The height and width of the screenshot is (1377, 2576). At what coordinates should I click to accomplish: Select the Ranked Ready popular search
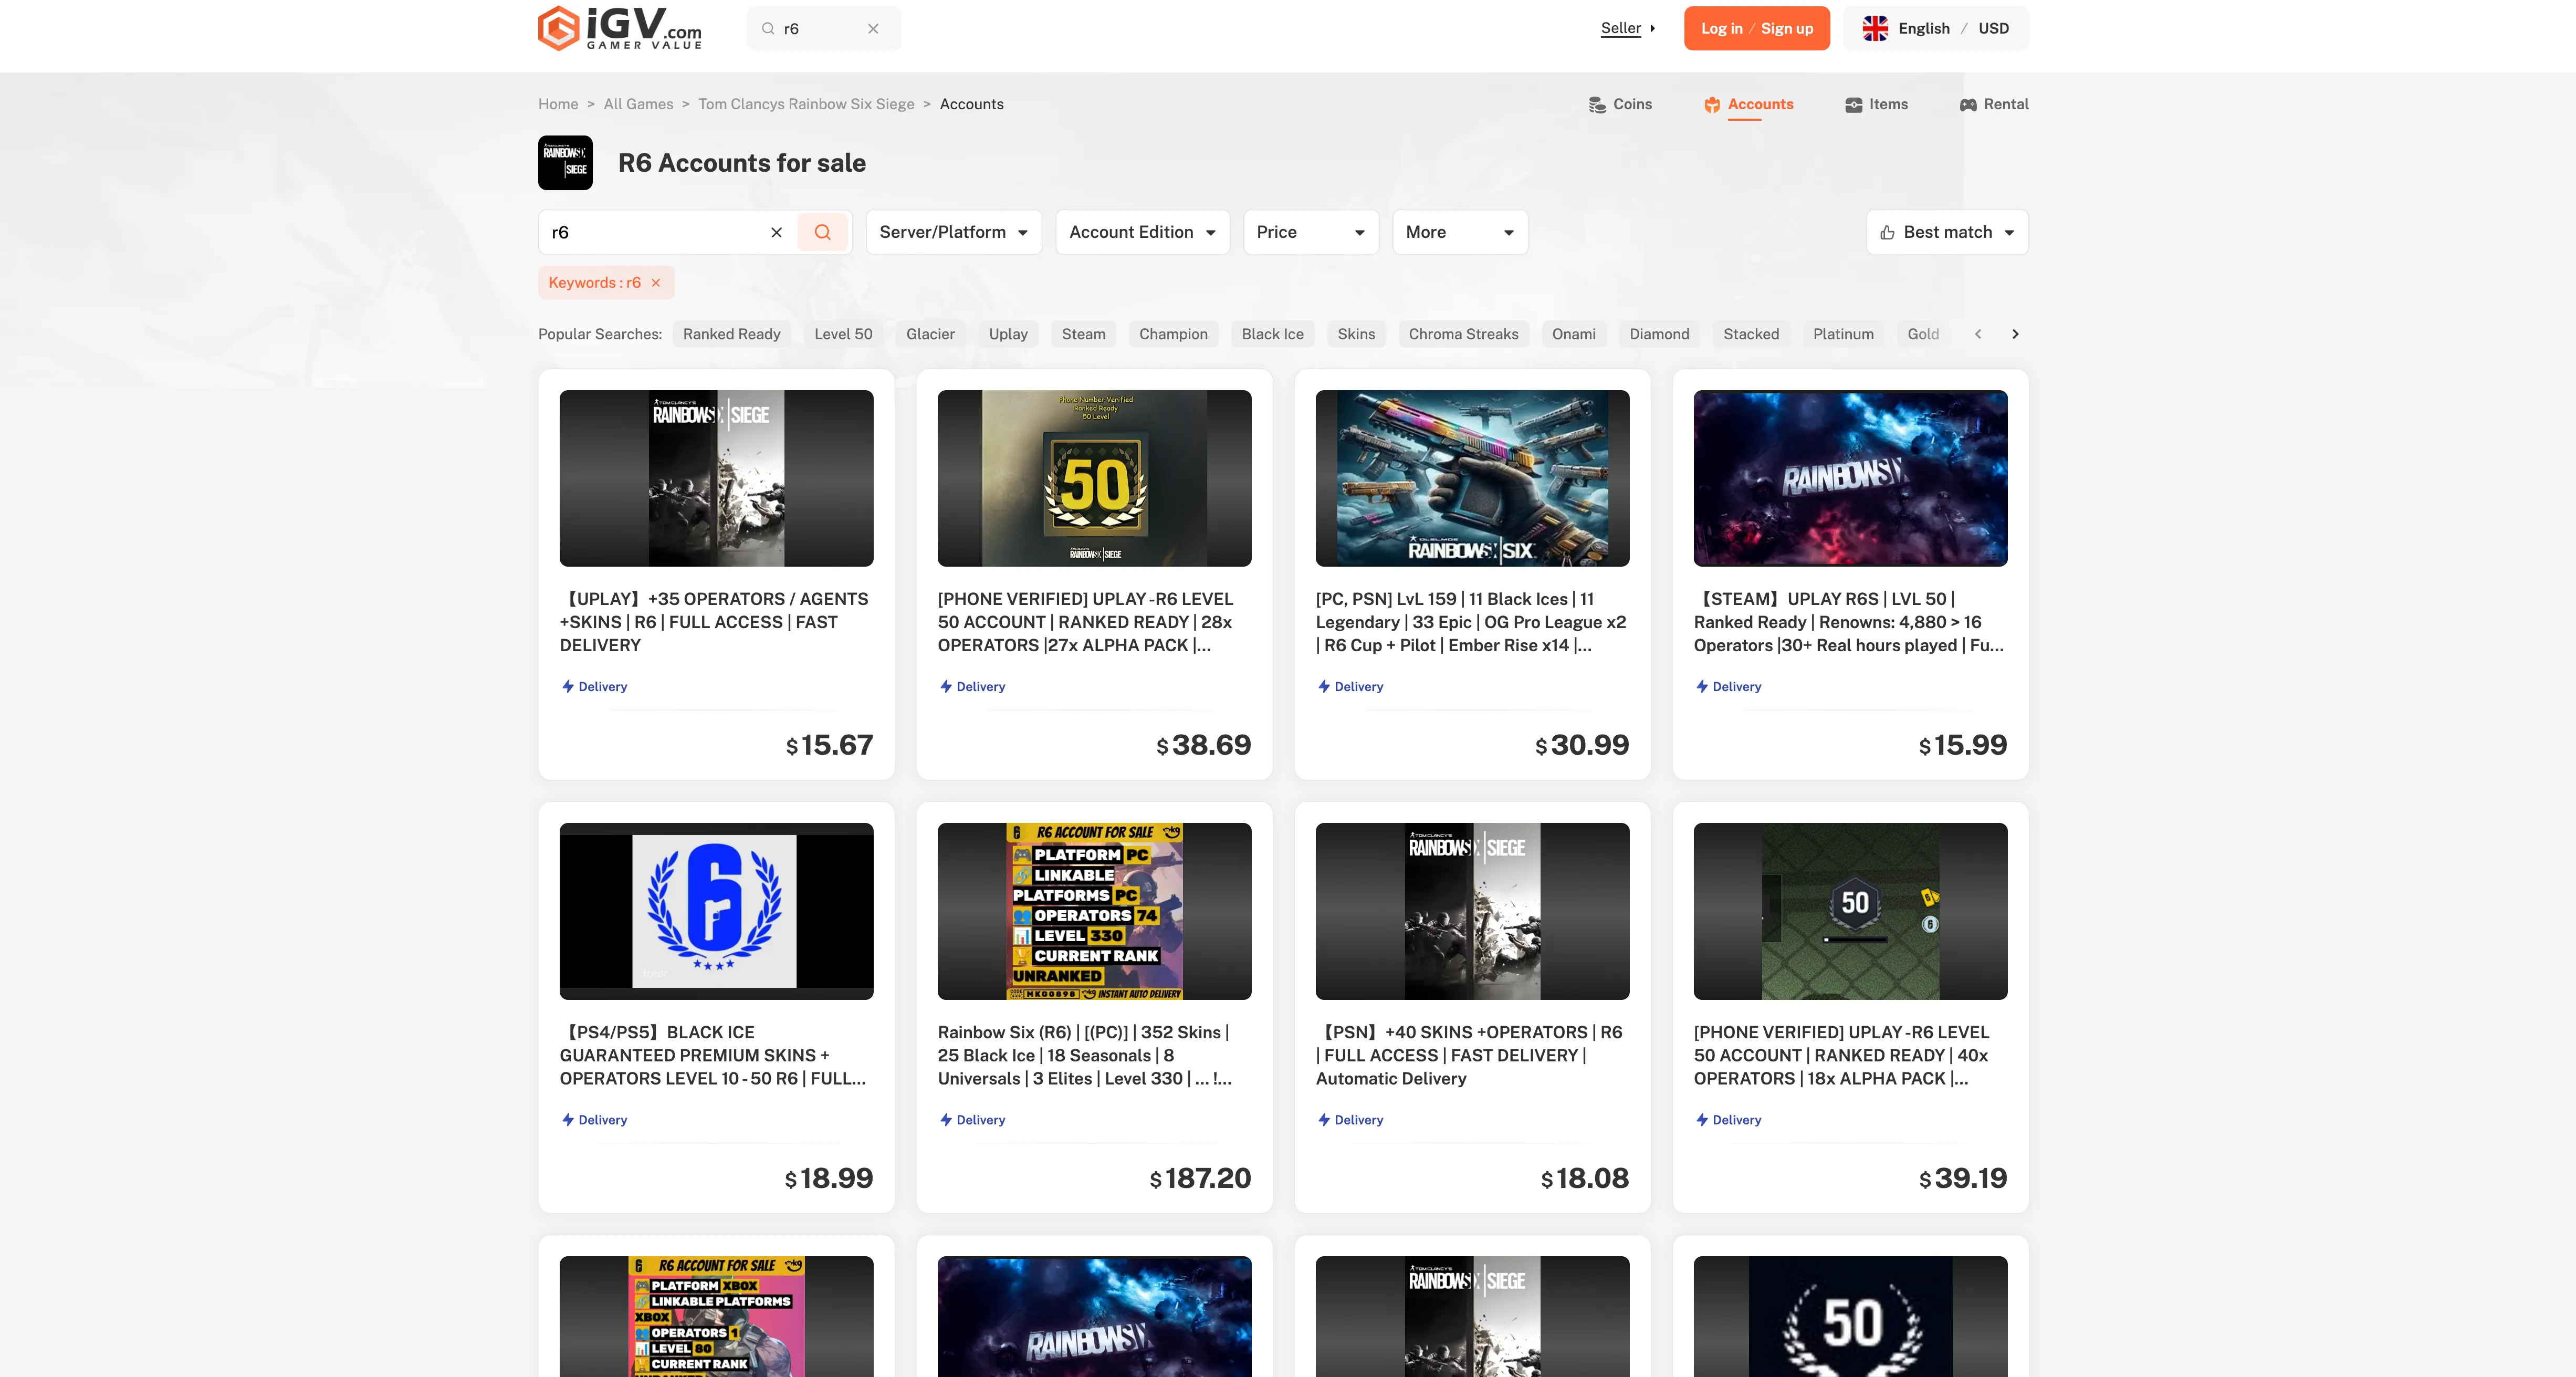click(731, 334)
